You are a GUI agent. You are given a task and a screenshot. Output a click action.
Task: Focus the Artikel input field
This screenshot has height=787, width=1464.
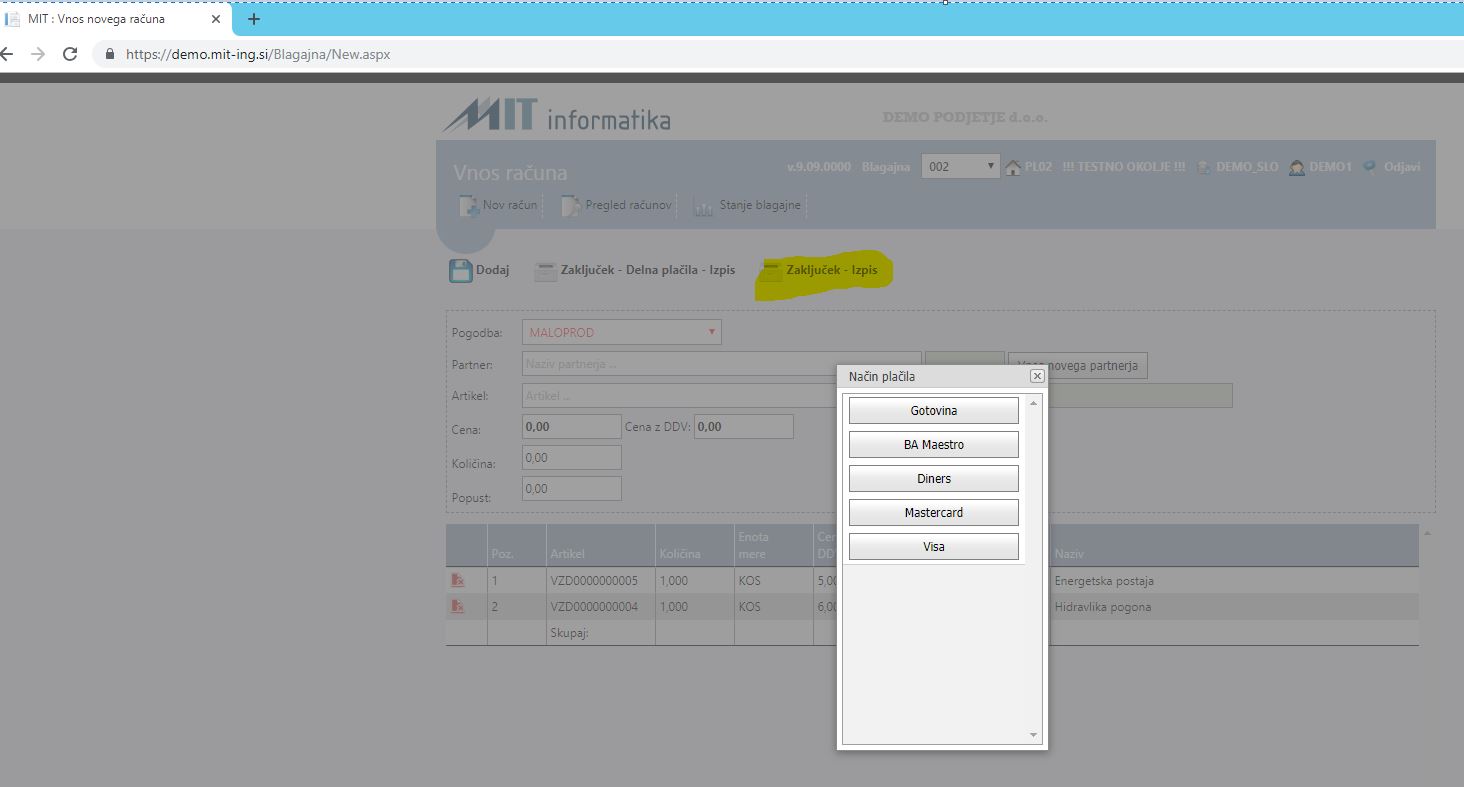click(x=679, y=396)
